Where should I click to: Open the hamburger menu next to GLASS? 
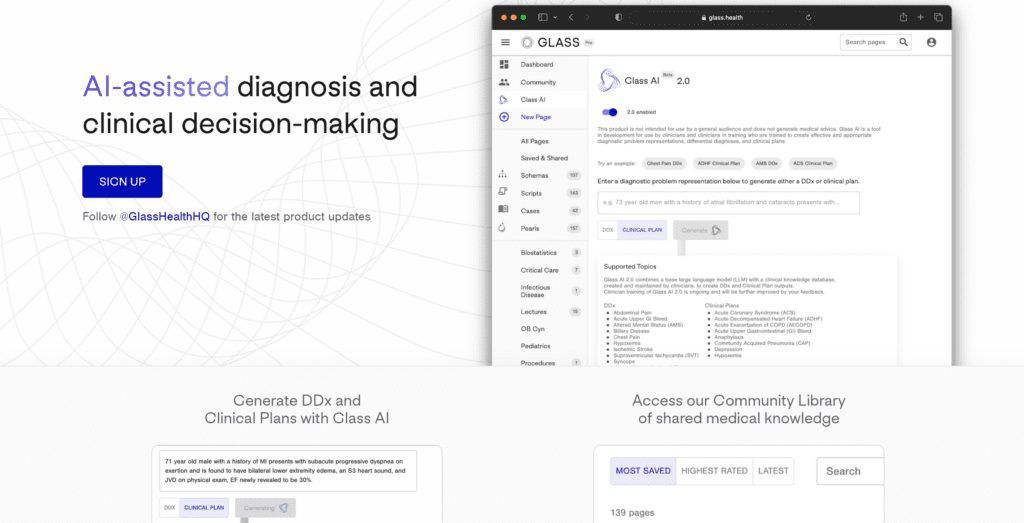(x=505, y=42)
